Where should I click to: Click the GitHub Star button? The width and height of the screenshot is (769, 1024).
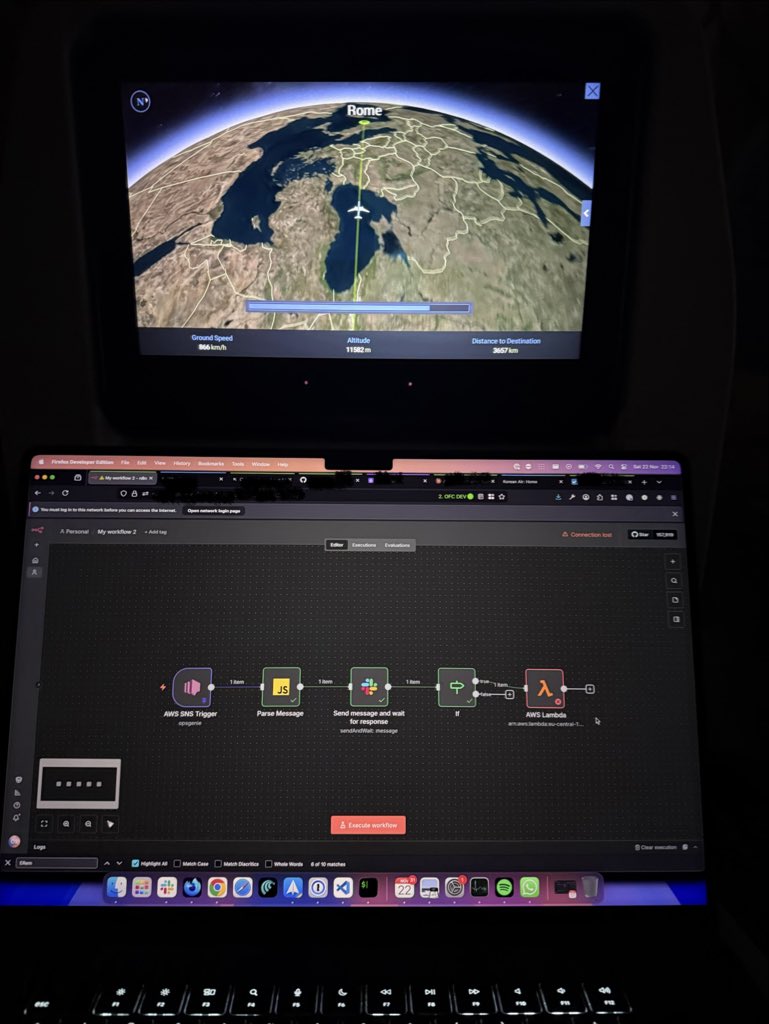[x=652, y=534]
